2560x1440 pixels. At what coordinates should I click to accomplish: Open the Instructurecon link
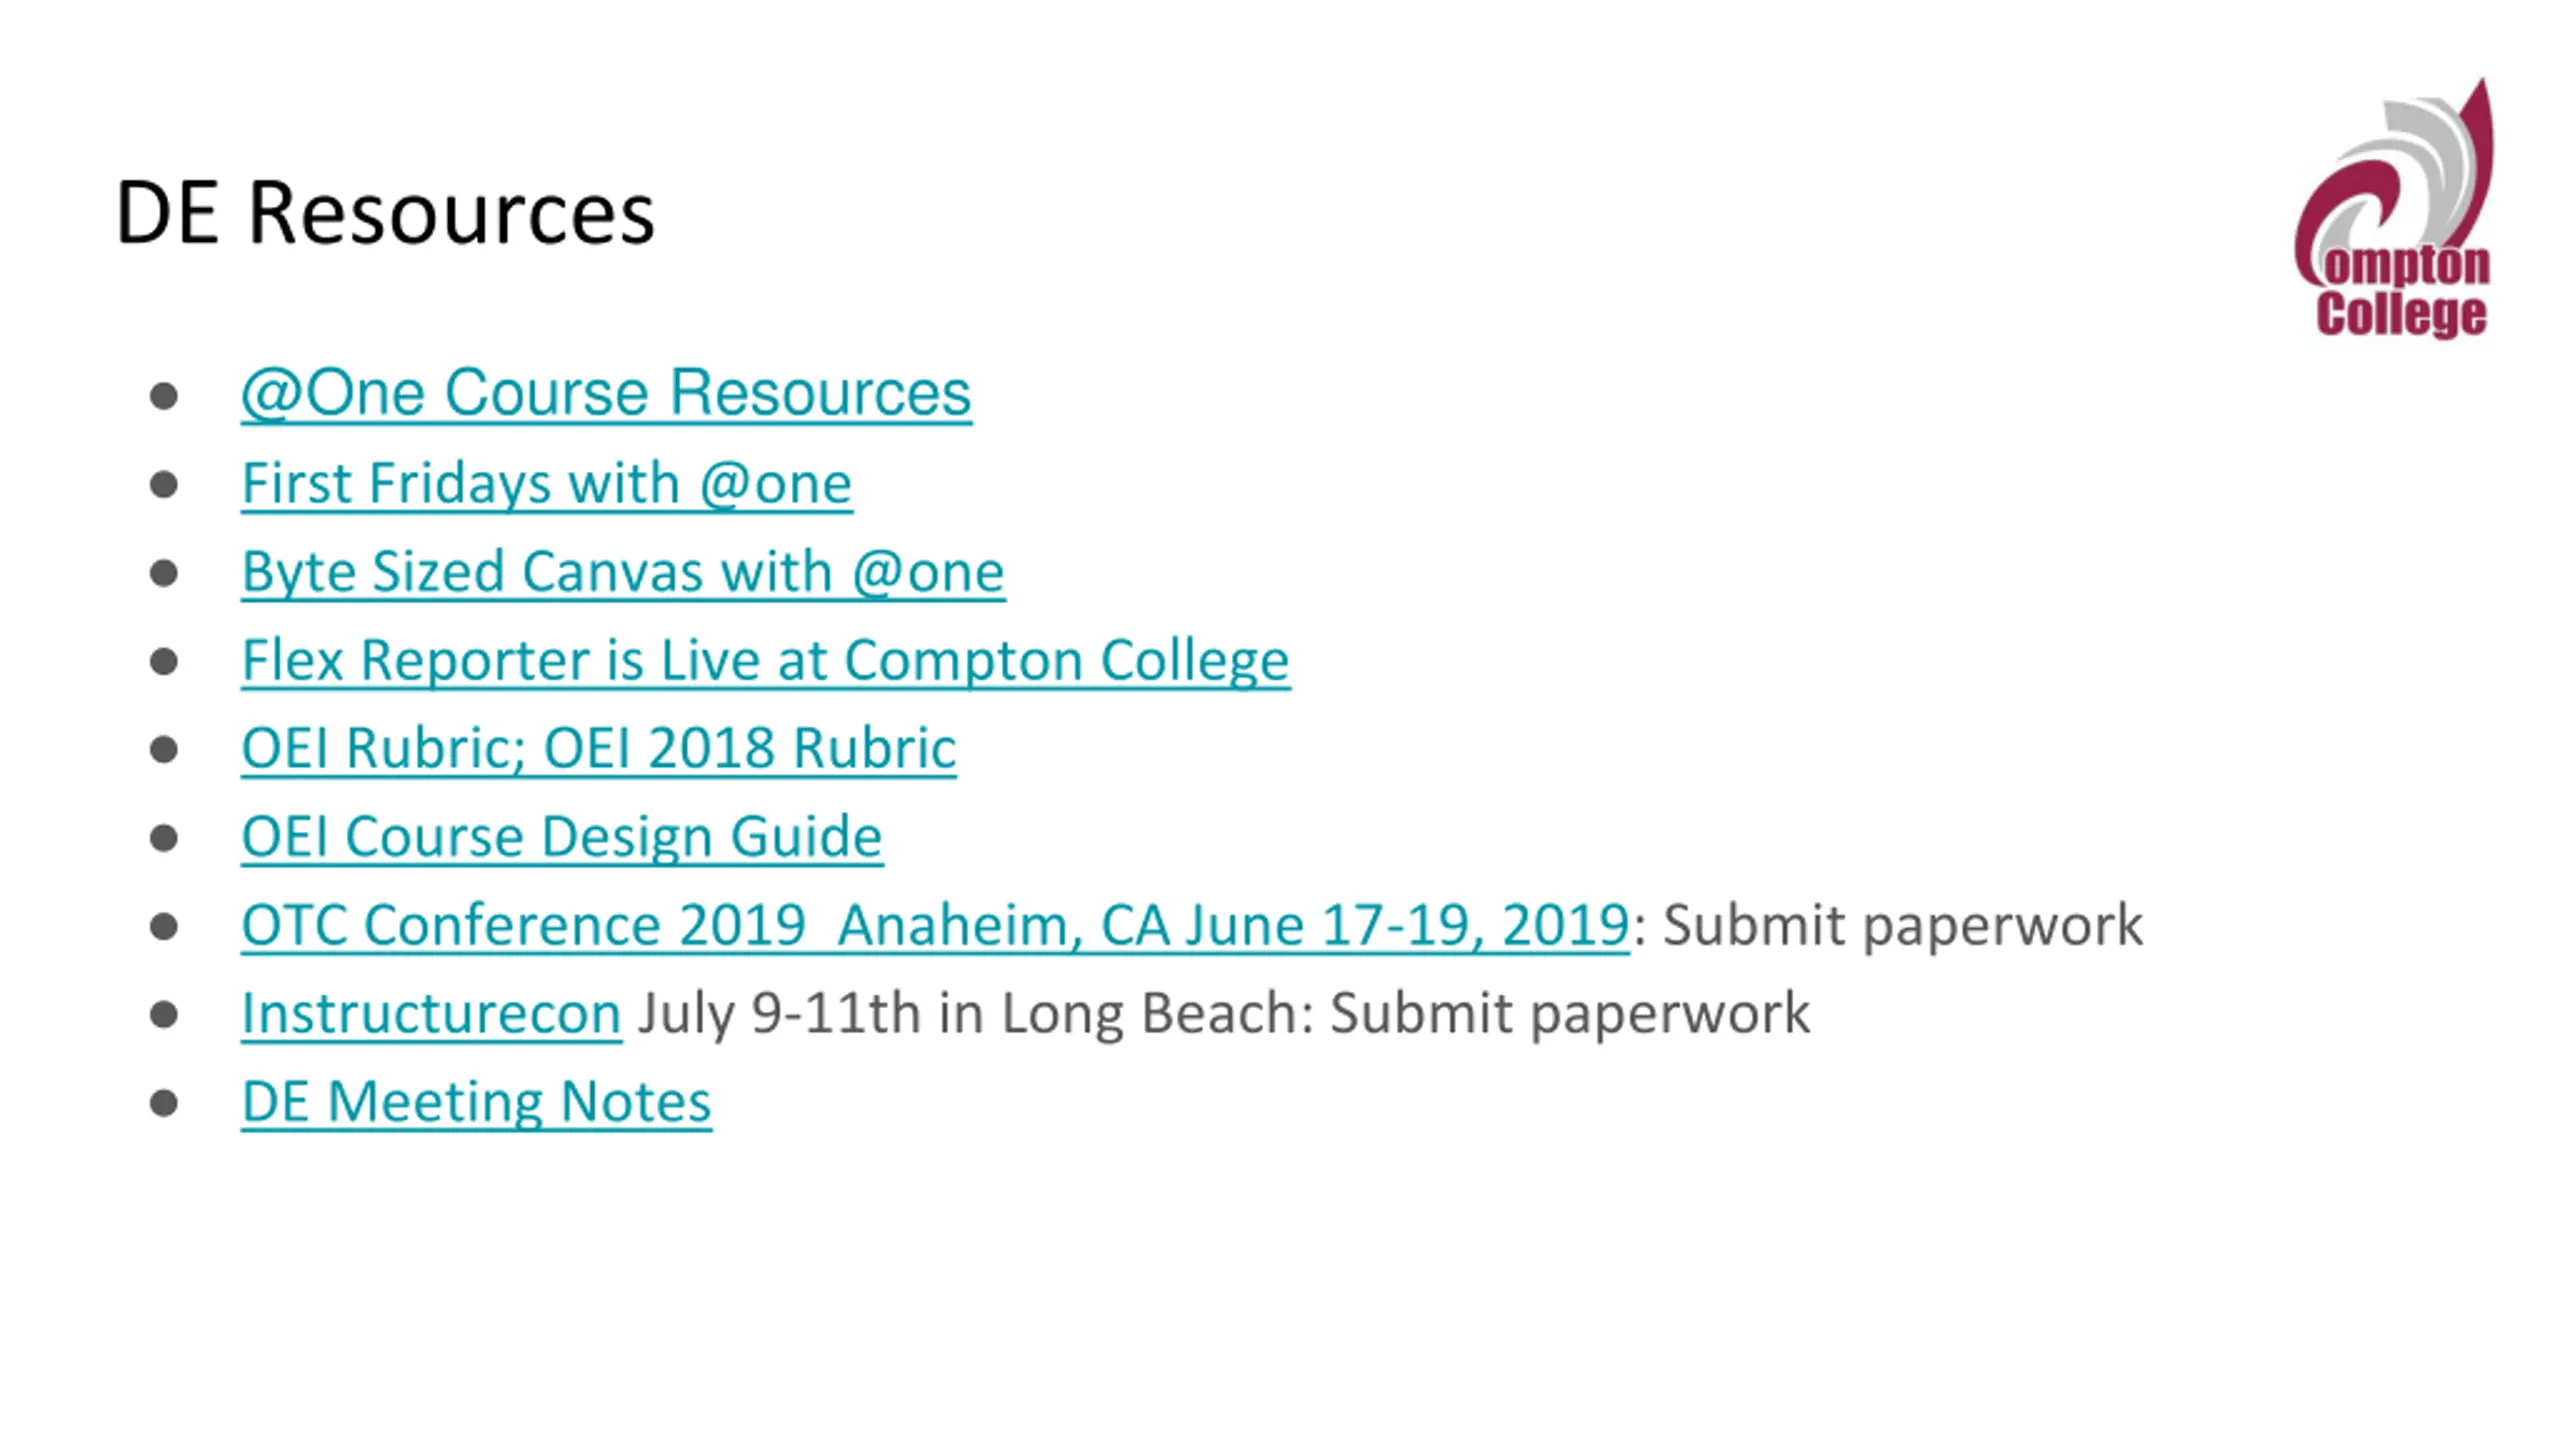click(431, 1013)
